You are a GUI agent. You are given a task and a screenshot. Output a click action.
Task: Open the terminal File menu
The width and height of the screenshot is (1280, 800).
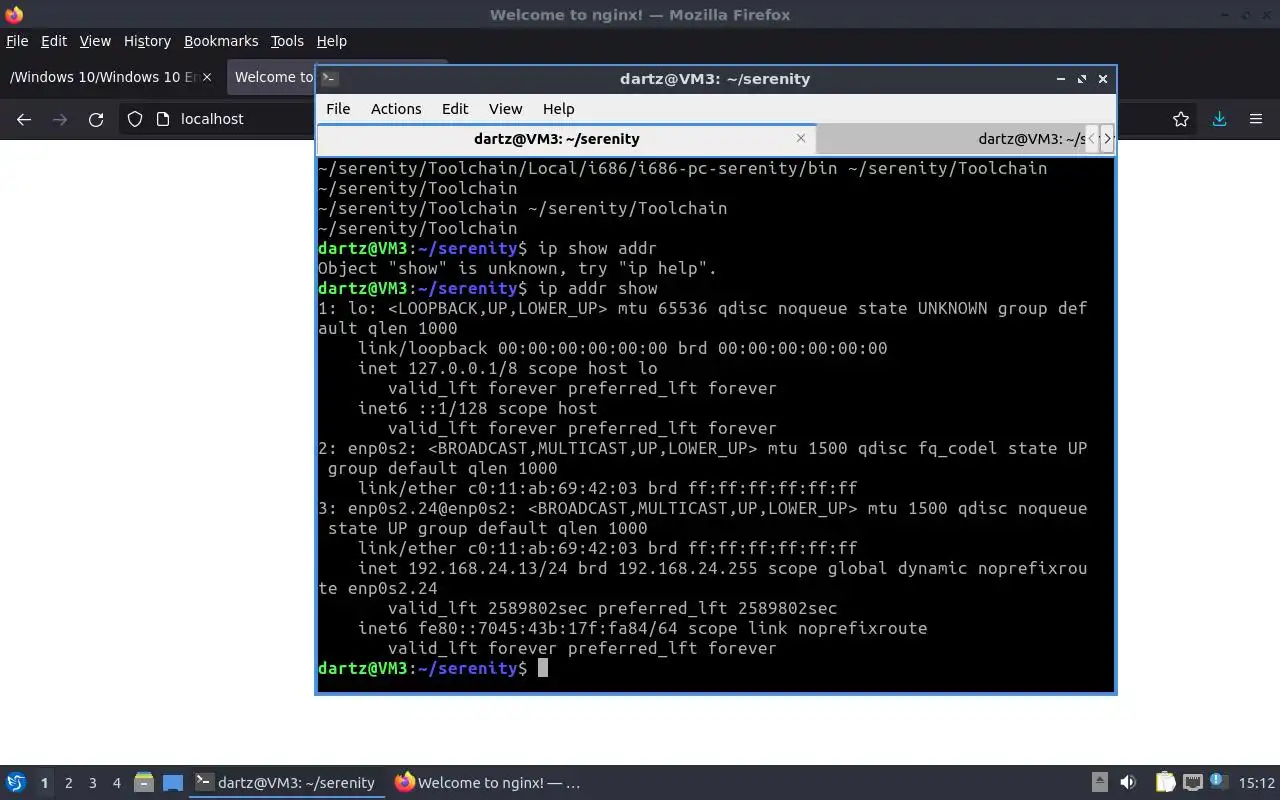tap(338, 109)
